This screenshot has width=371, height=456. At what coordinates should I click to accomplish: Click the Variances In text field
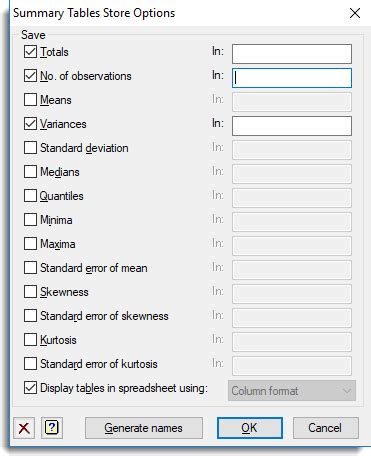[x=292, y=126]
